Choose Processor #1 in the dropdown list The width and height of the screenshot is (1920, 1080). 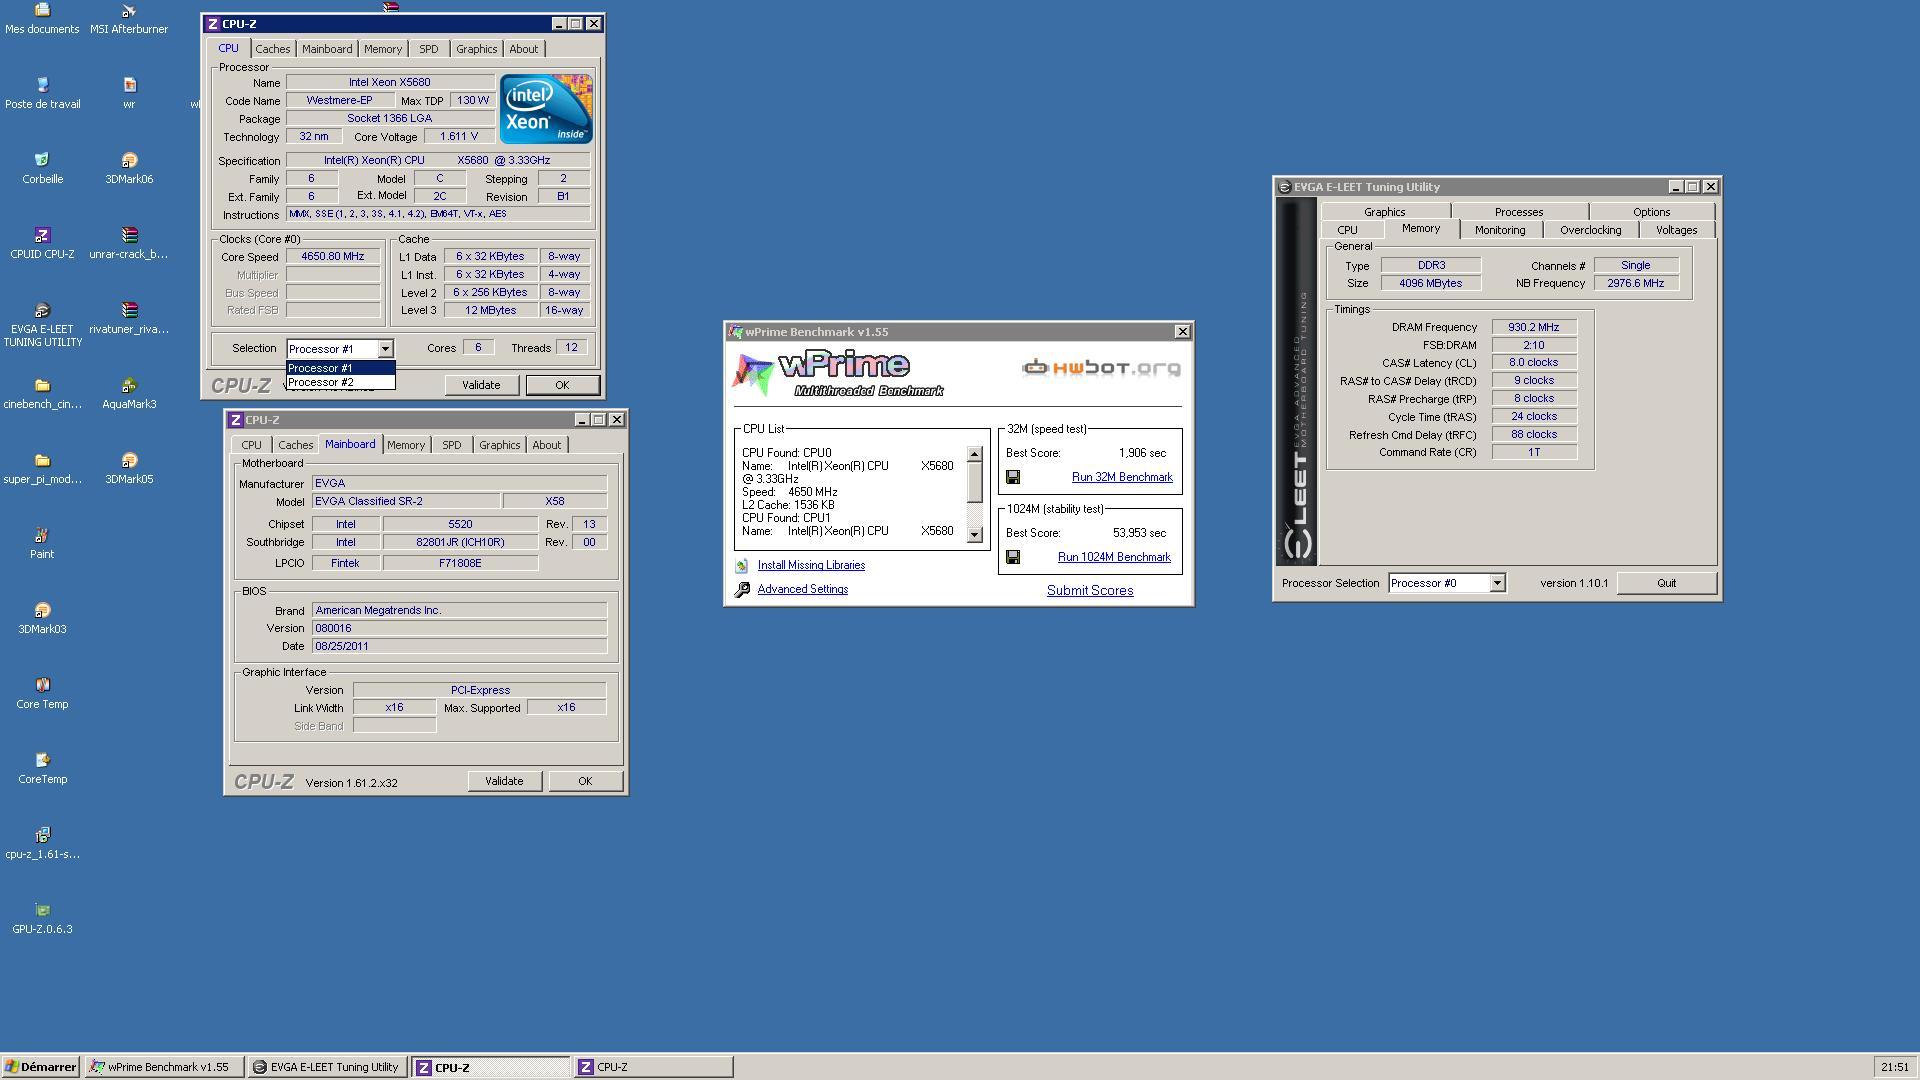click(x=341, y=368)
